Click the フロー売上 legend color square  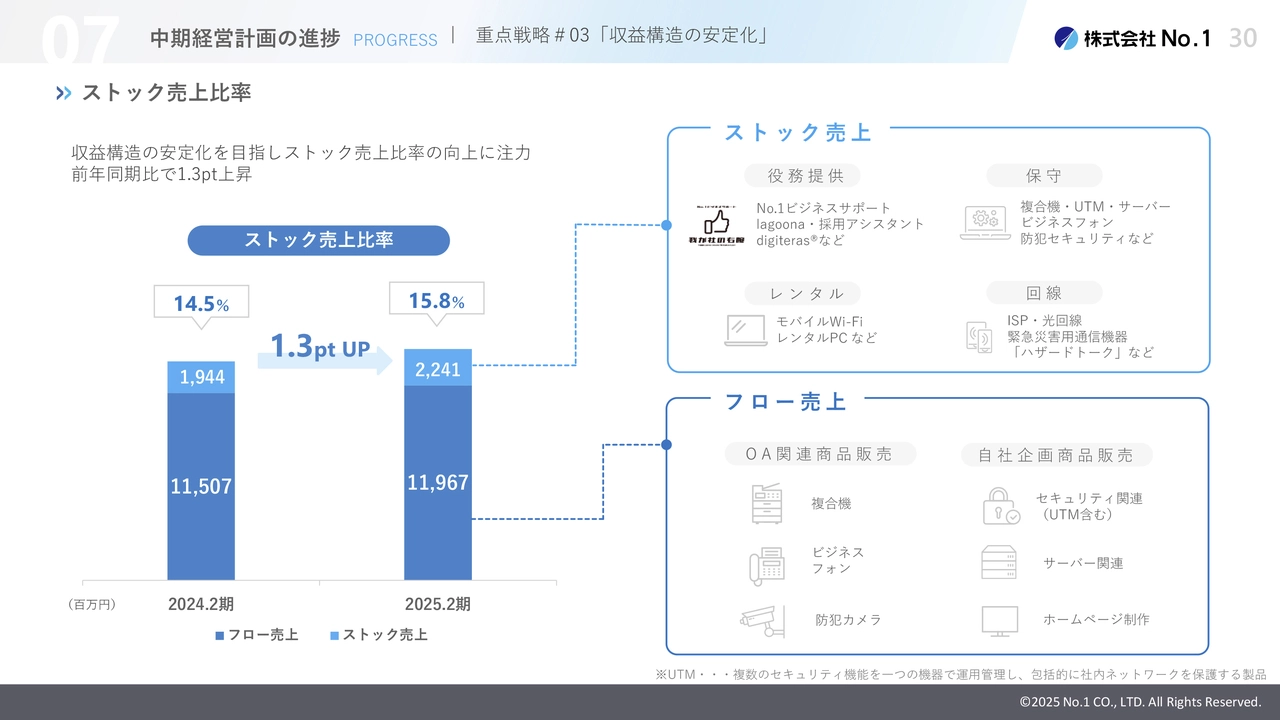tap(219, 635)
